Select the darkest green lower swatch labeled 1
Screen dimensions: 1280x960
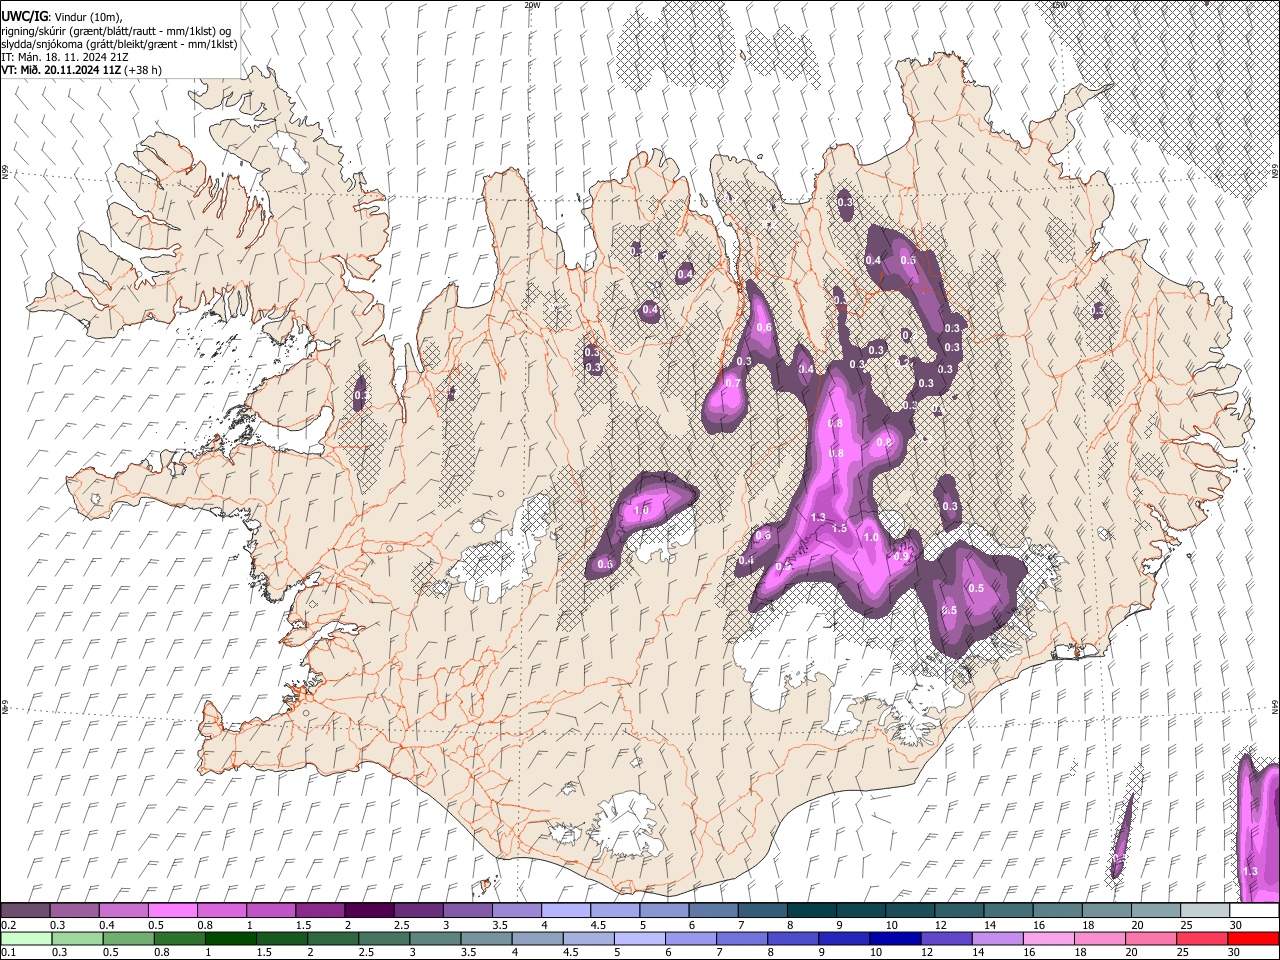[230, 938]
